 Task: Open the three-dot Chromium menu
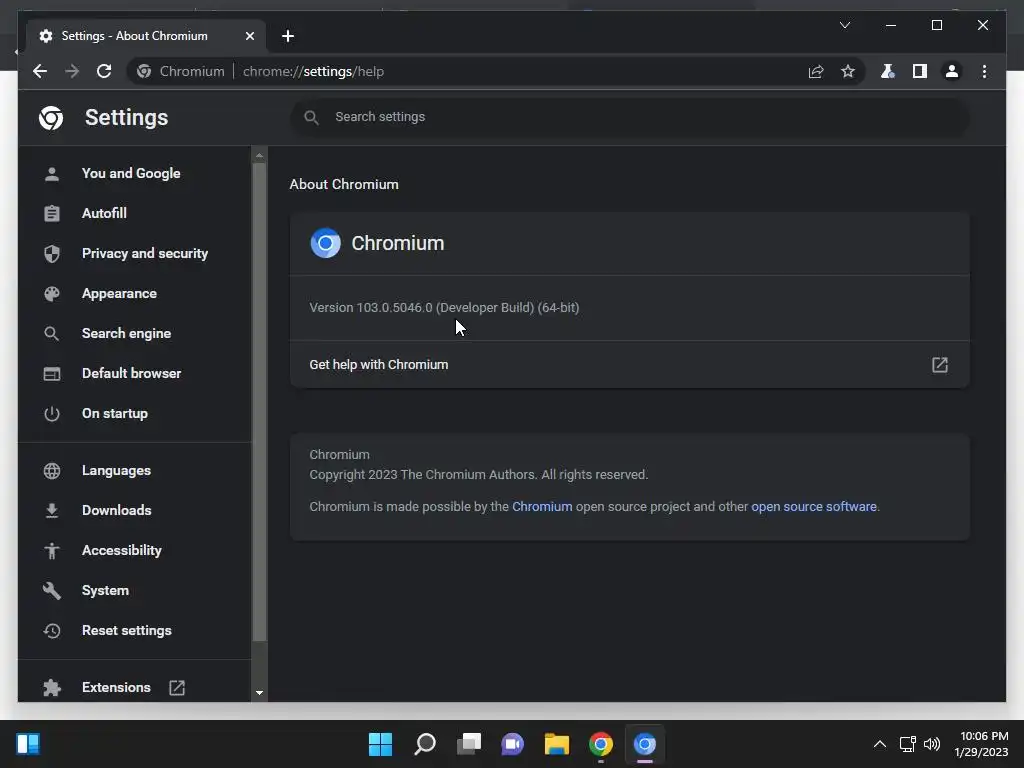click(x=984, y=71)
